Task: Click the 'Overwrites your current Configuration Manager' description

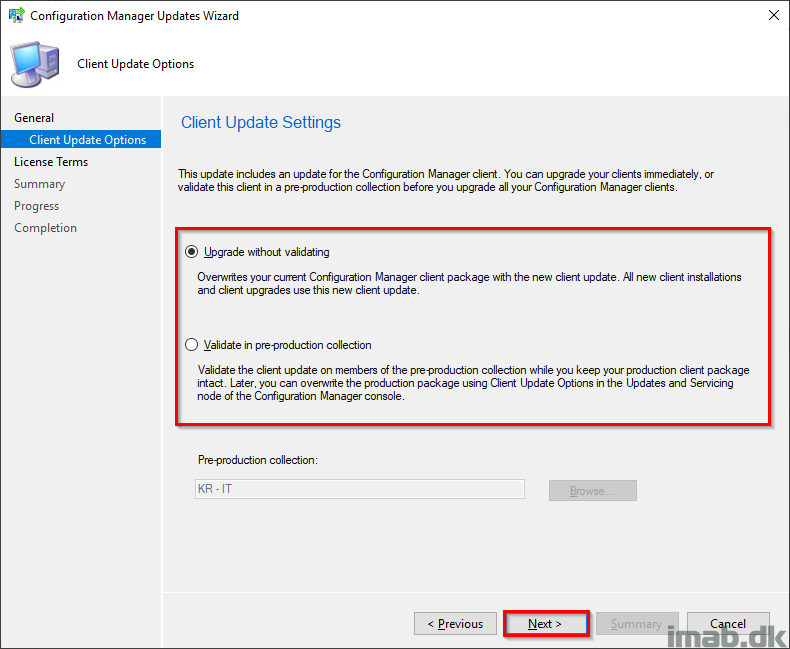Action: point(469,283)
